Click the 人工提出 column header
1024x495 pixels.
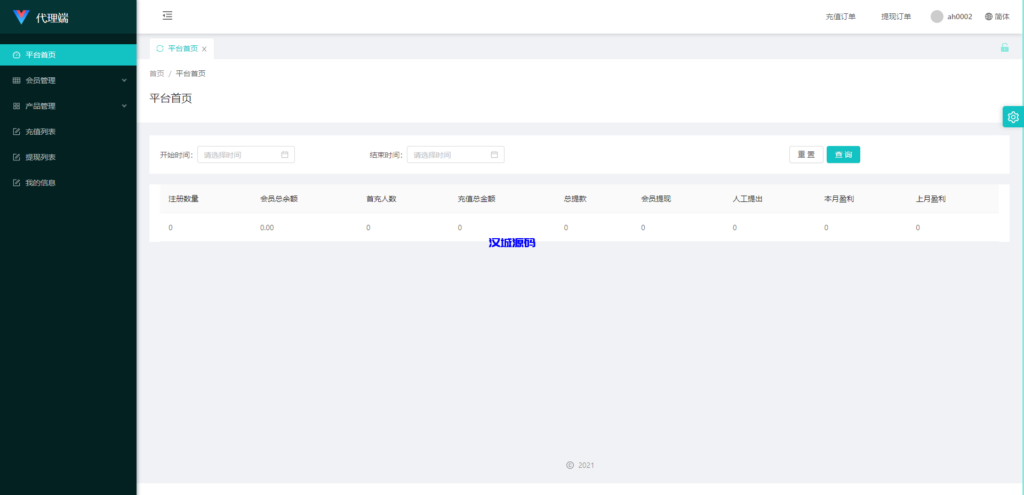coord(748,199)
